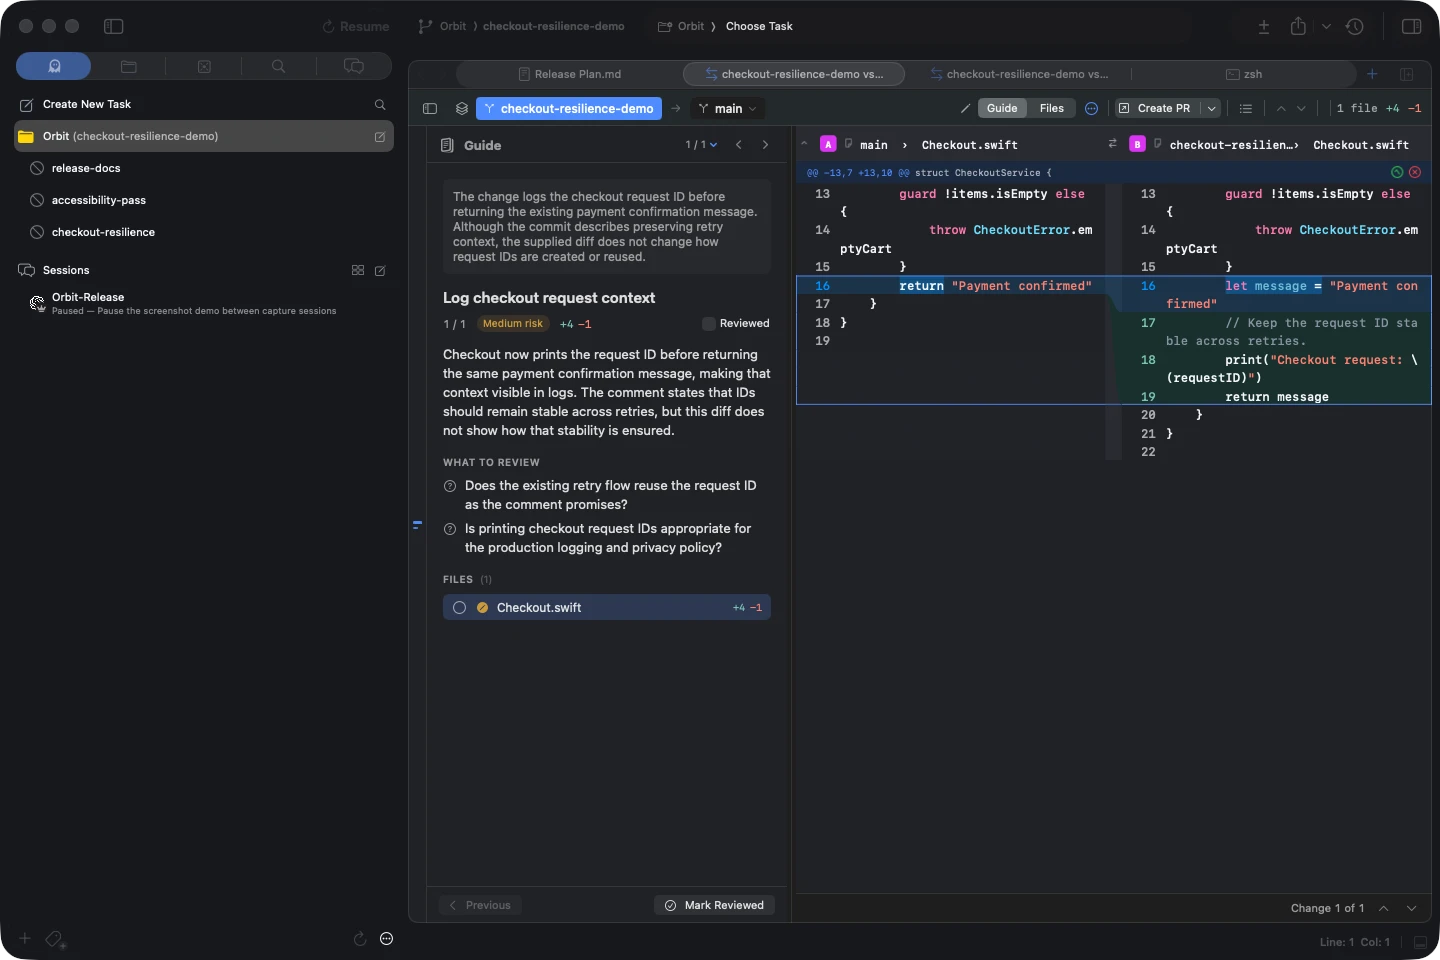The image size is (1440, 960).
Task: Open the folder view in the sidebar switcher
Action: coord(129,66)
